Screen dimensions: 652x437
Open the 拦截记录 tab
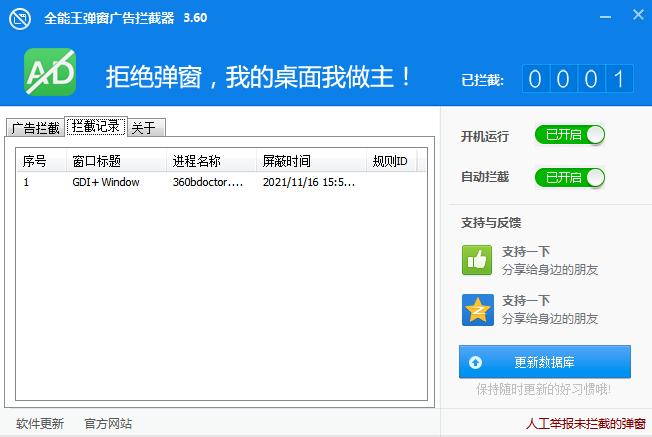click(96, 126)
